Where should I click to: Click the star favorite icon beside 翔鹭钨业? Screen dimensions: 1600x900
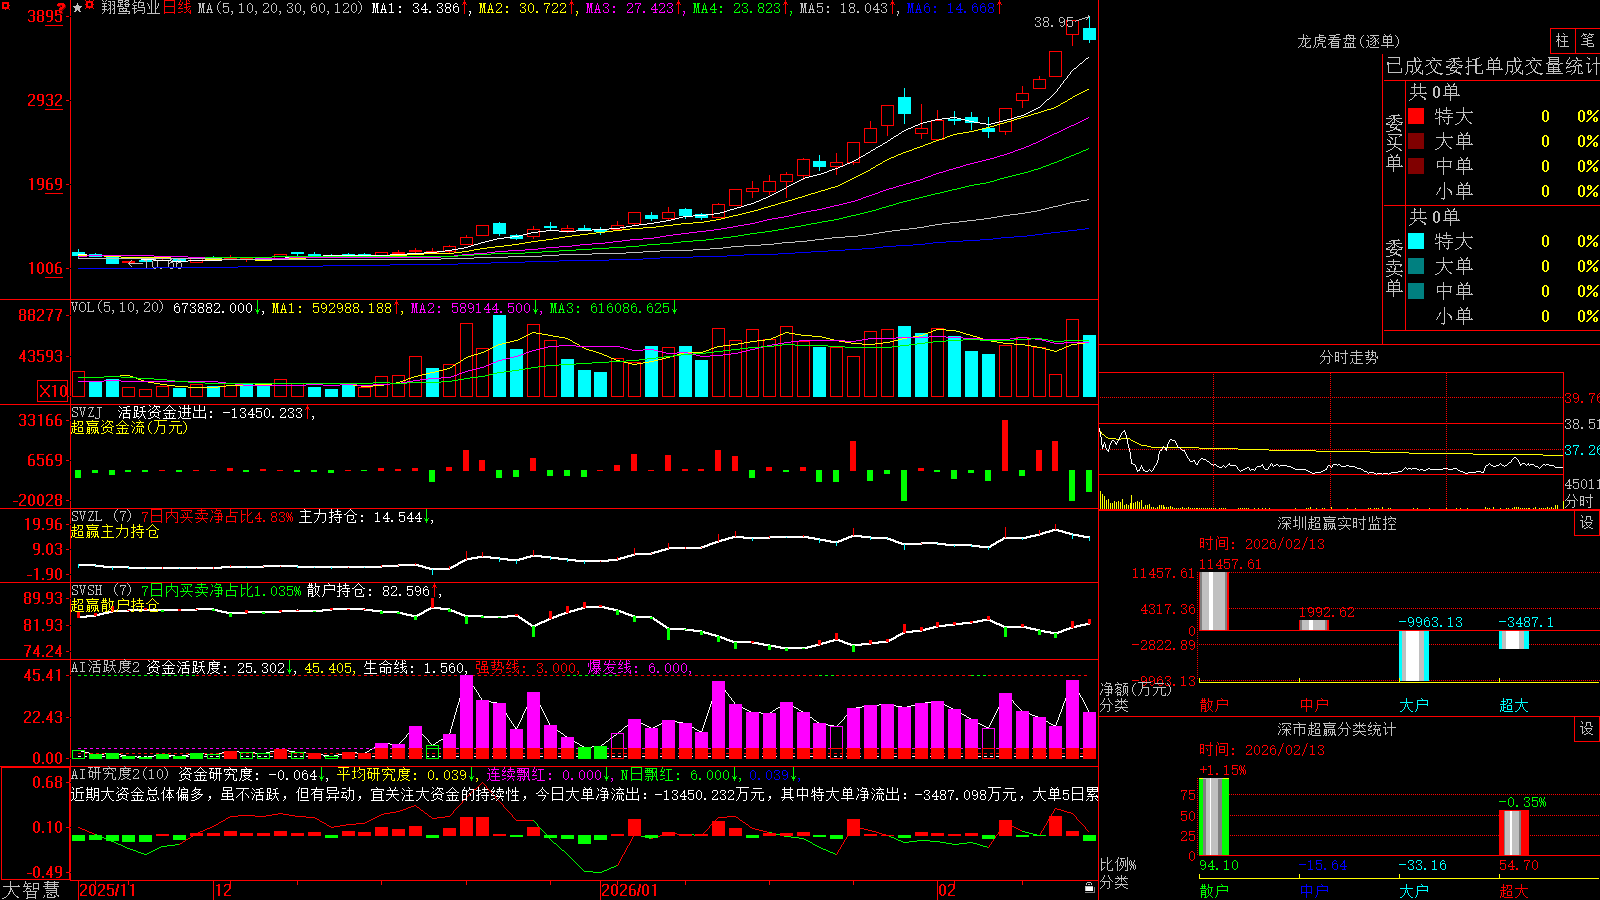(78, 8)
